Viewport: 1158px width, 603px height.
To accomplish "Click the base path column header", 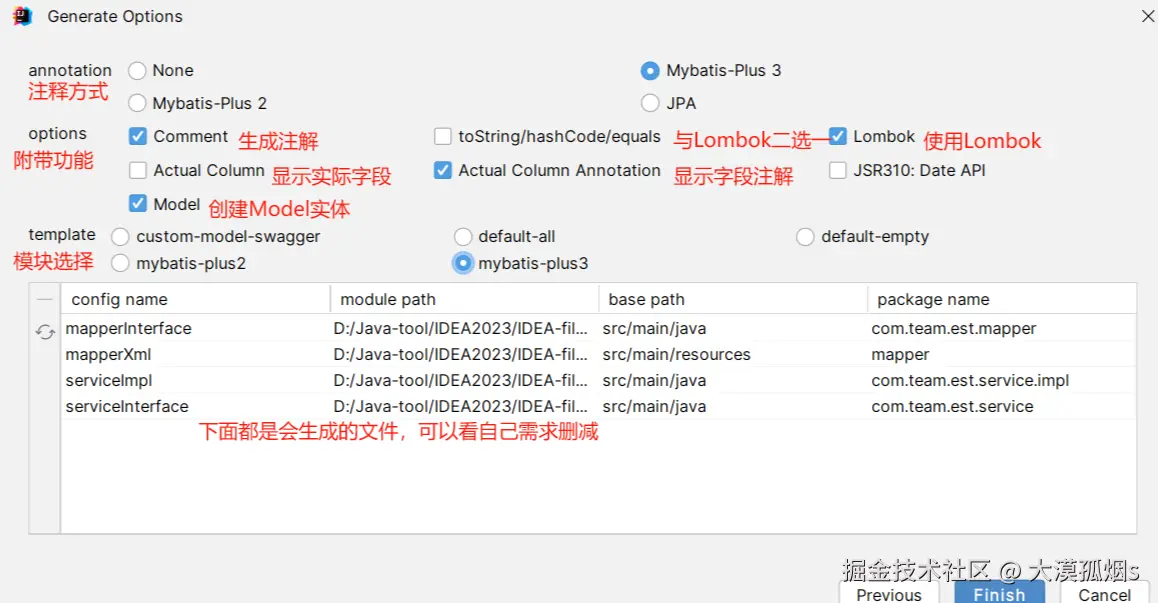I will click(x=733, y=299).
